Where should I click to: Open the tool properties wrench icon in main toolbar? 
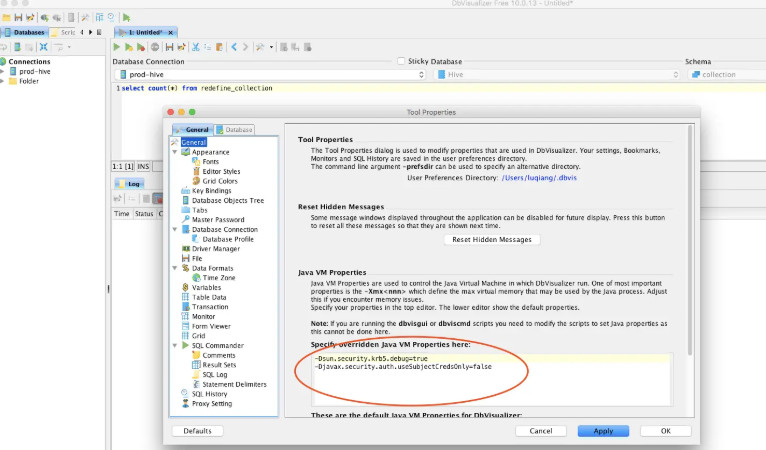tap(85, 18)
